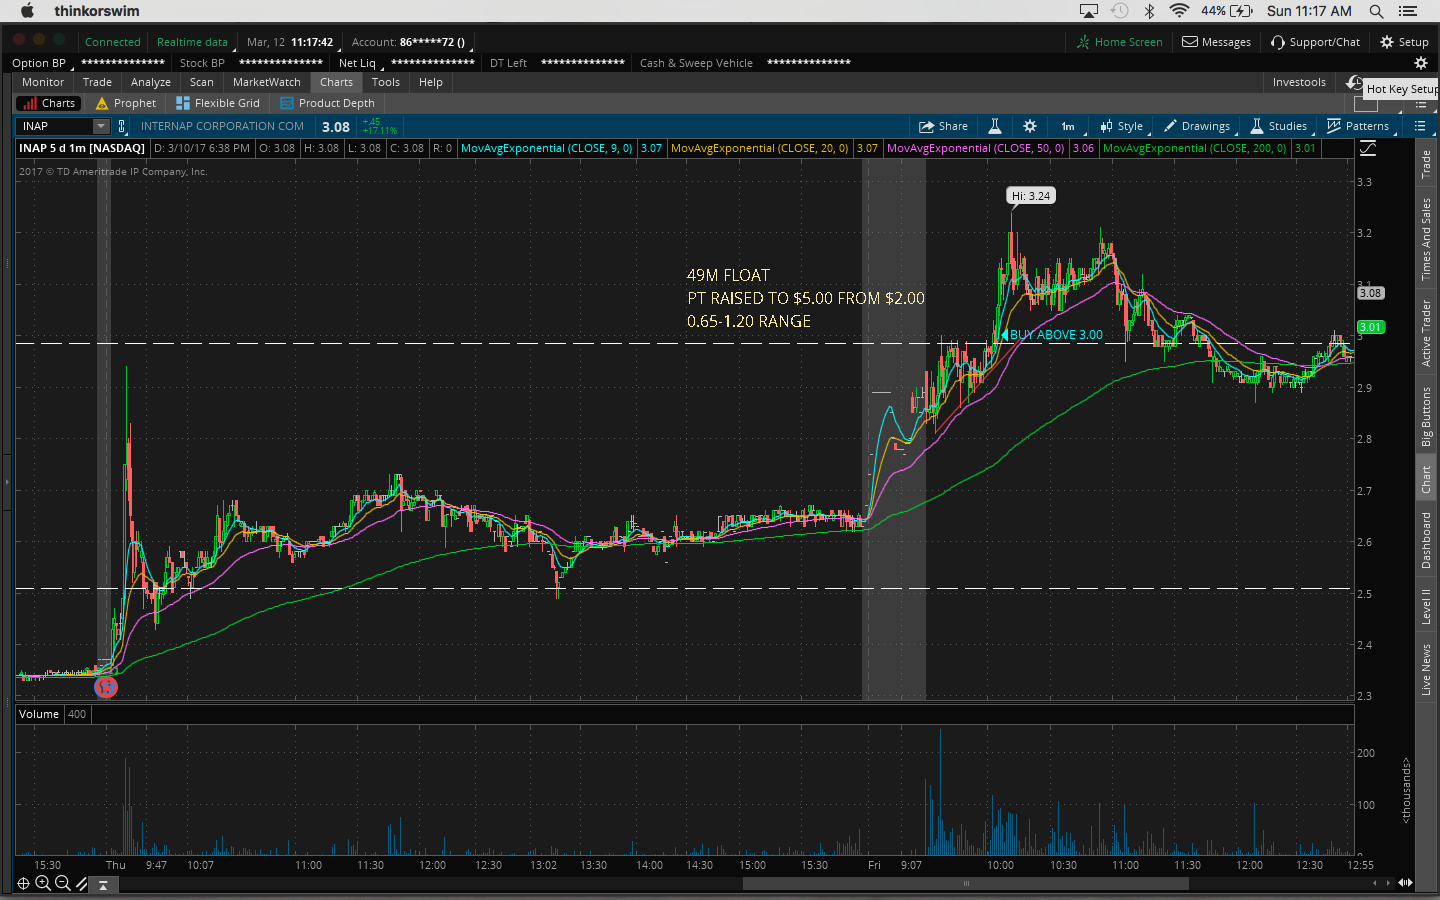The width and height of the screenshot is (1440, 900).
Task: Switch to the Monitor tab
Action: [x=43, y=82]
